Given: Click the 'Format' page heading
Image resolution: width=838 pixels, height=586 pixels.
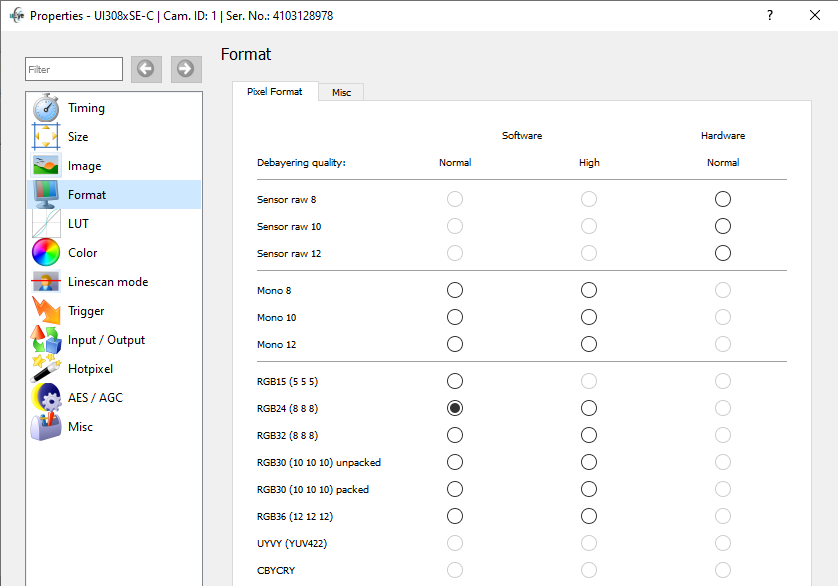Looking at the screenshot, I should 246,54.
